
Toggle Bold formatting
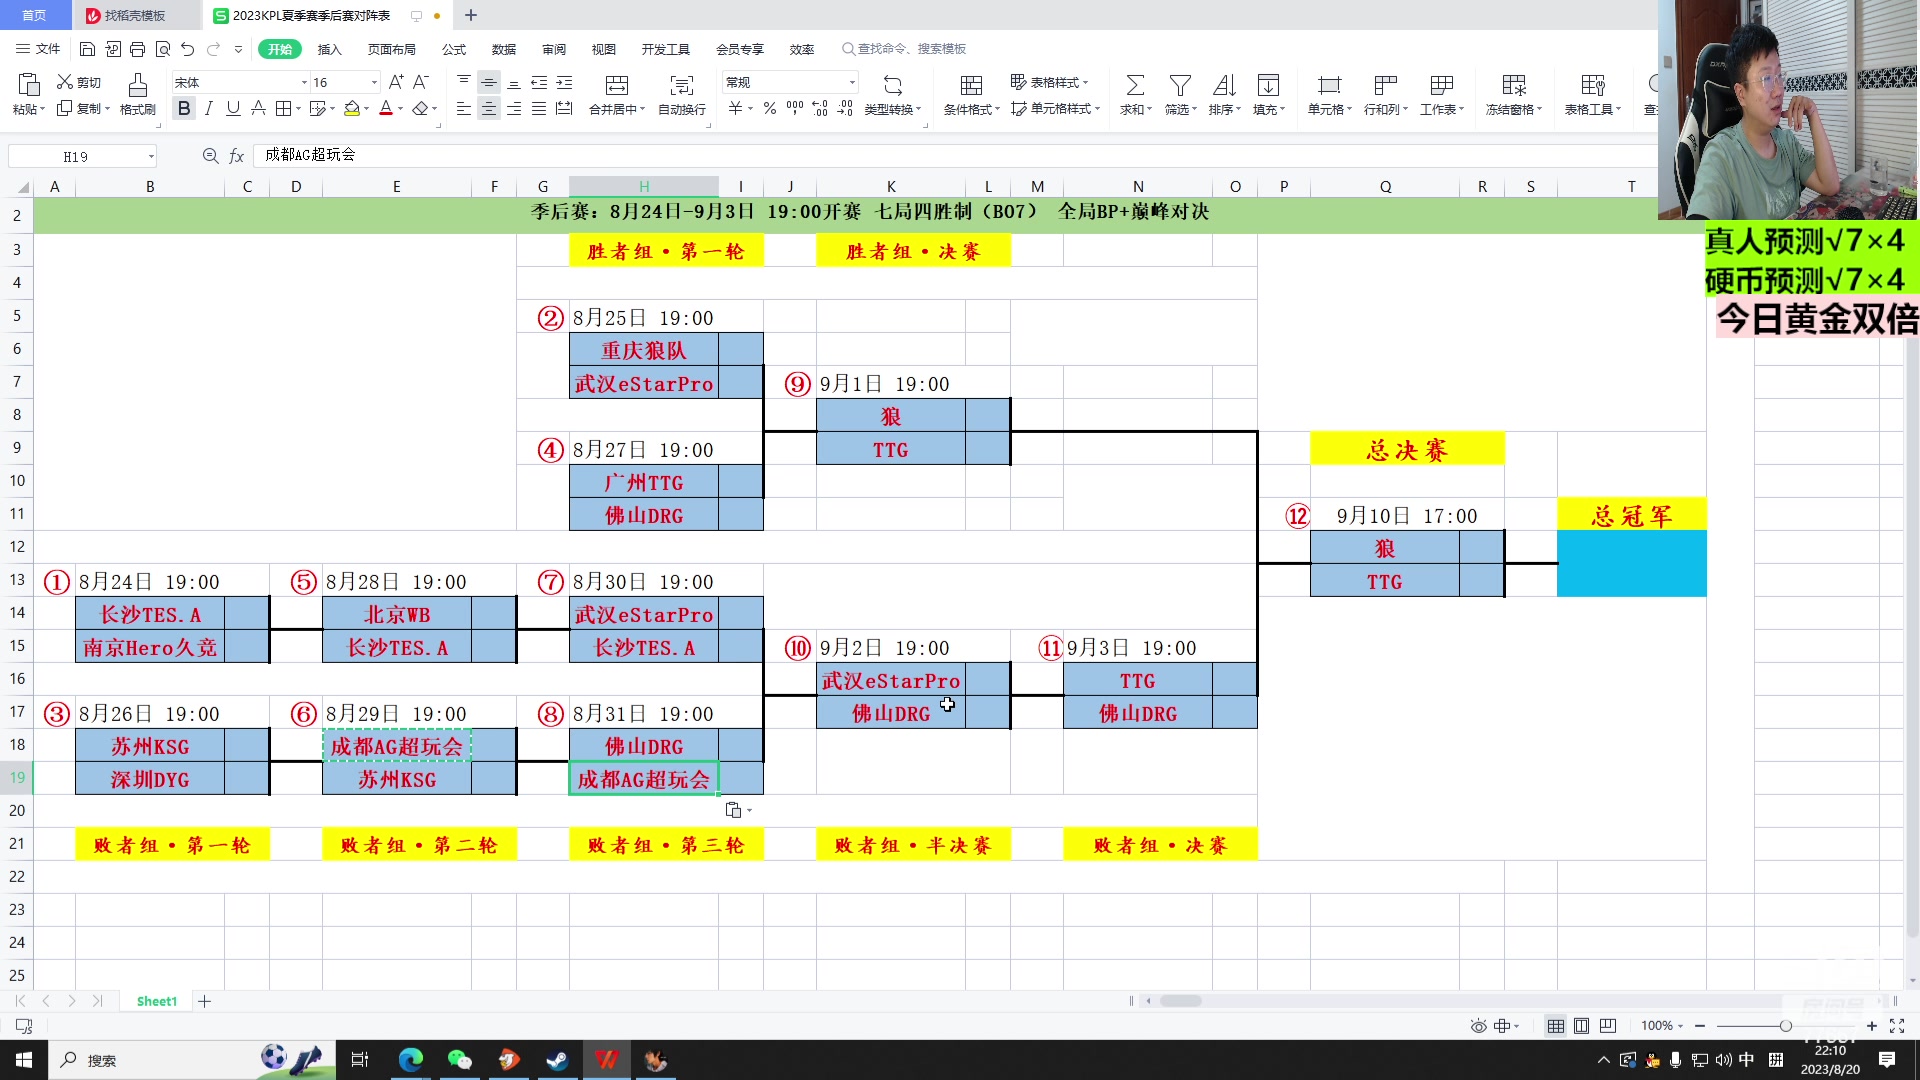(183, 108)
